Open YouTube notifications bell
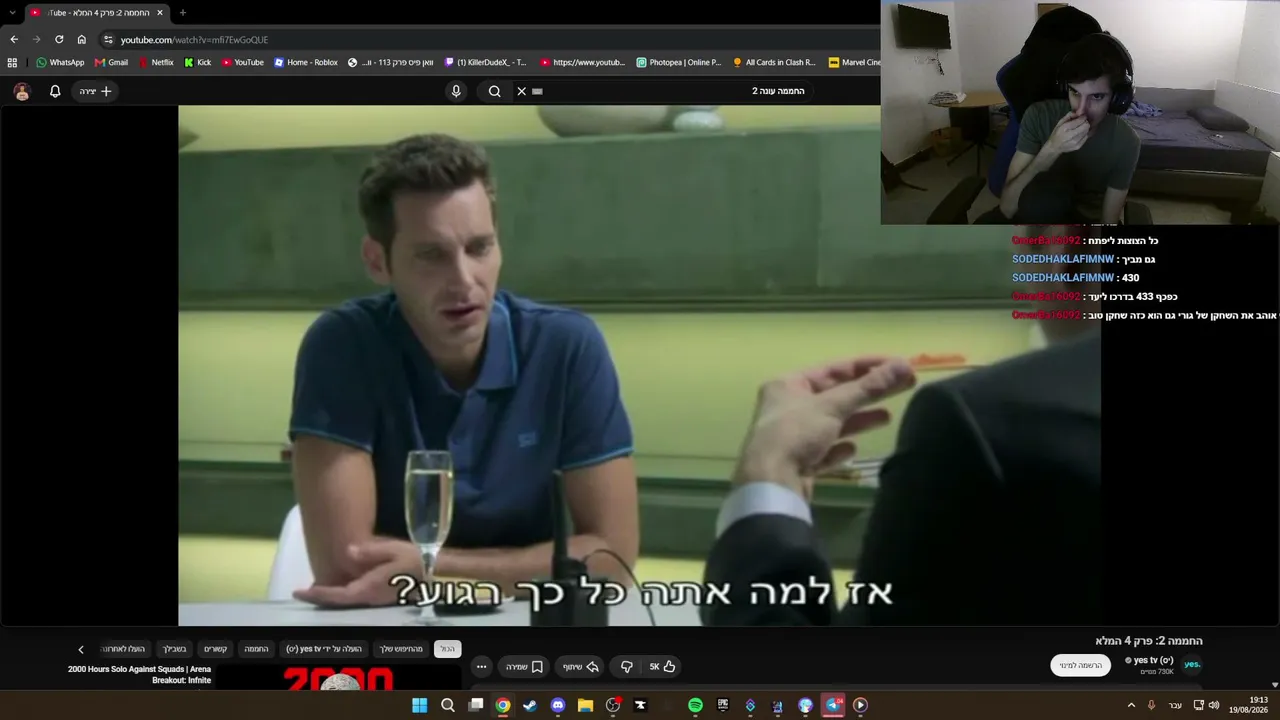The width and height of the screenshot is (1280, 720). click(x=55, y=91)
